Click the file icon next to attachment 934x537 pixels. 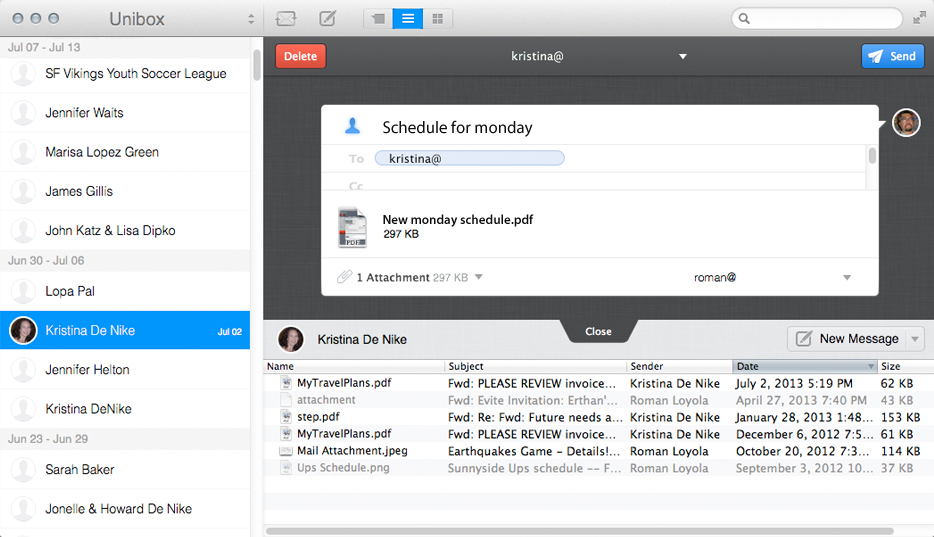click(287, 400)
